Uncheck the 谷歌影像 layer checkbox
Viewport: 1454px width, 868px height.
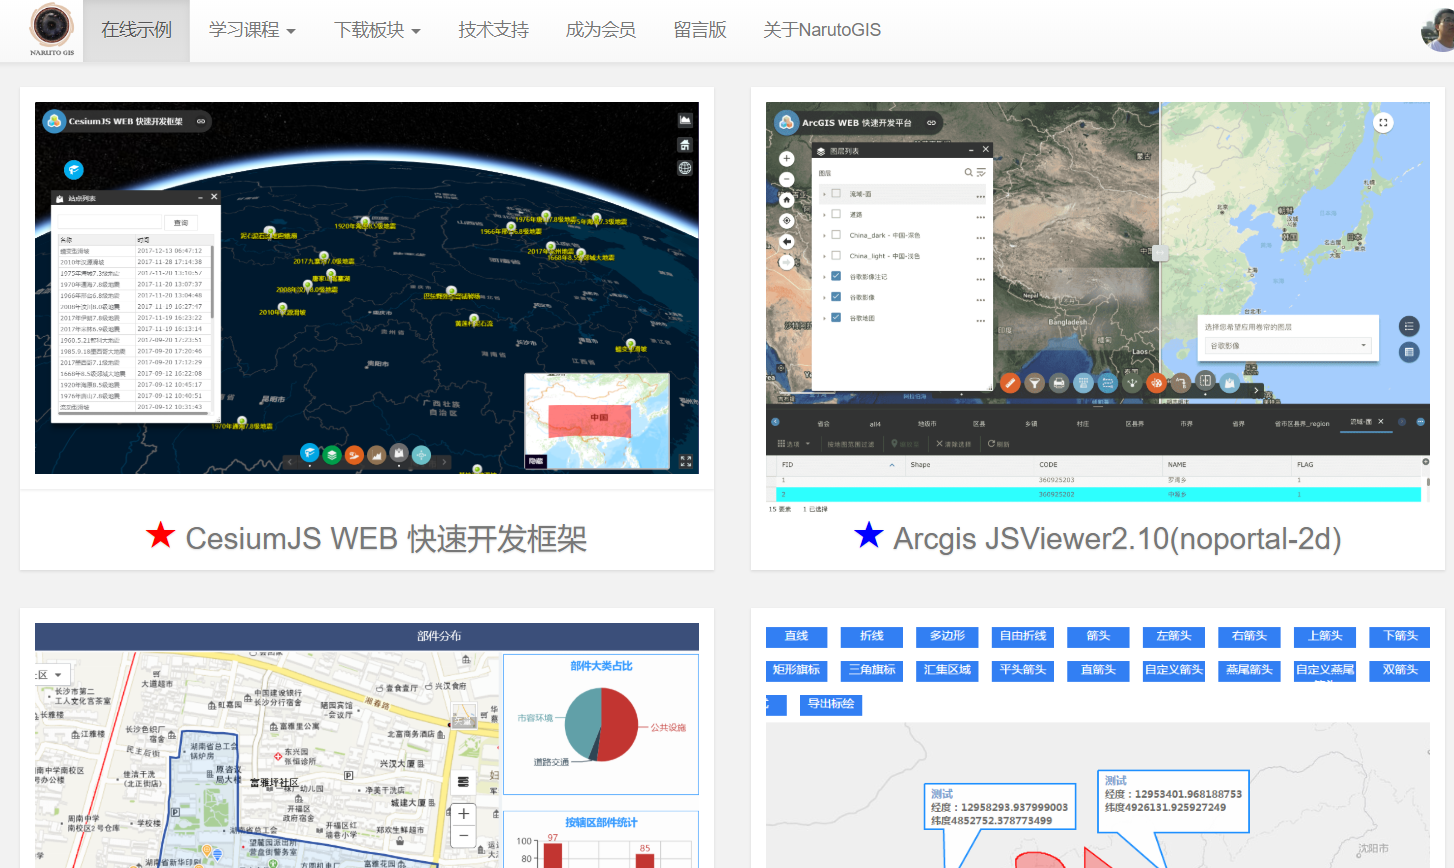click(x=836, y=297)
